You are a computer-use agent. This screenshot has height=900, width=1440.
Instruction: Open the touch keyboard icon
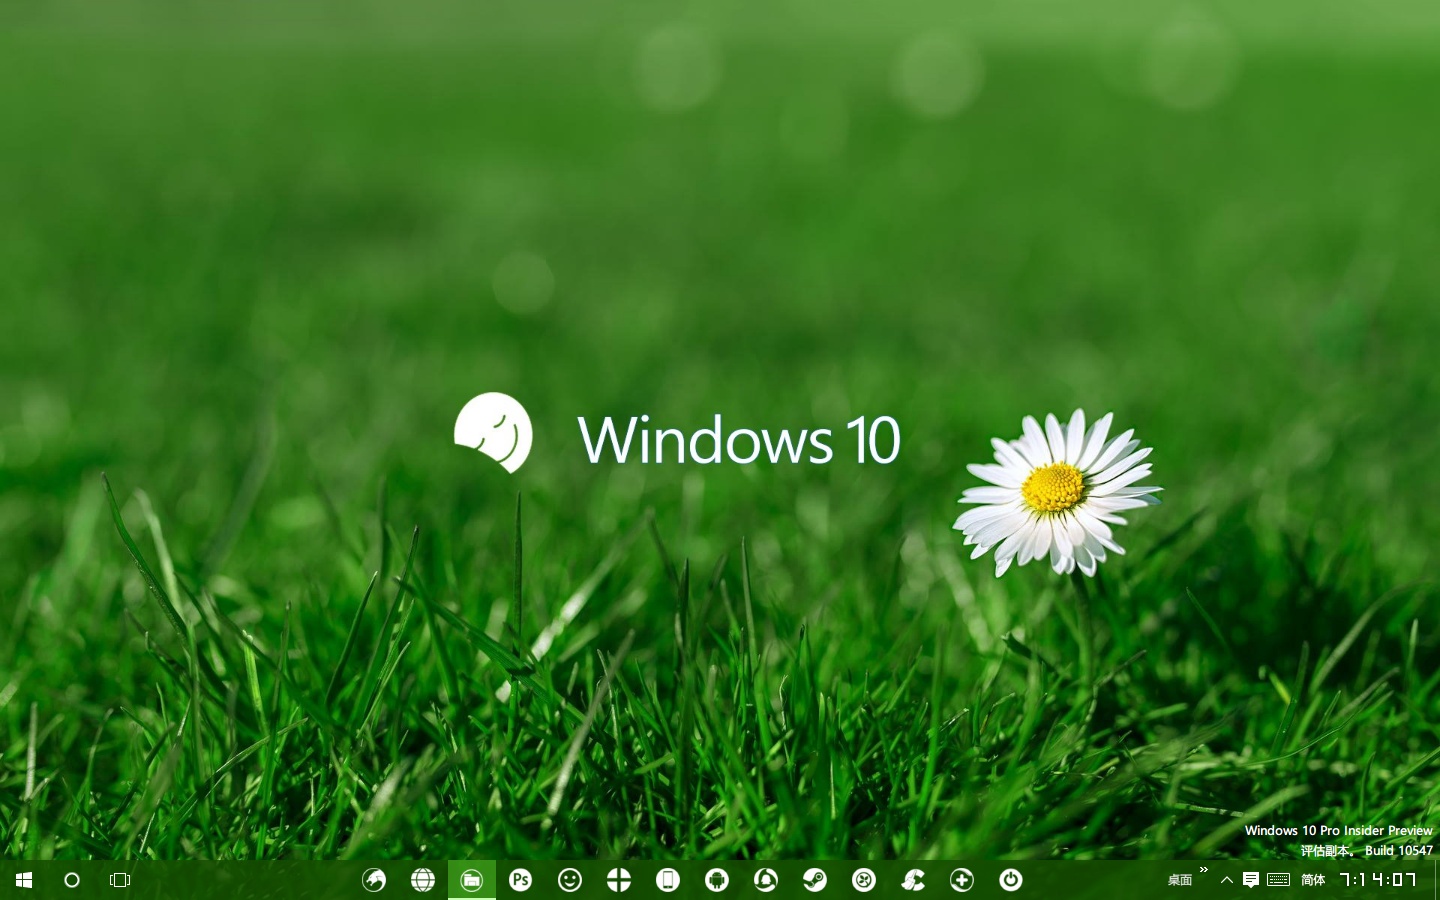[x=1278, y=880]
